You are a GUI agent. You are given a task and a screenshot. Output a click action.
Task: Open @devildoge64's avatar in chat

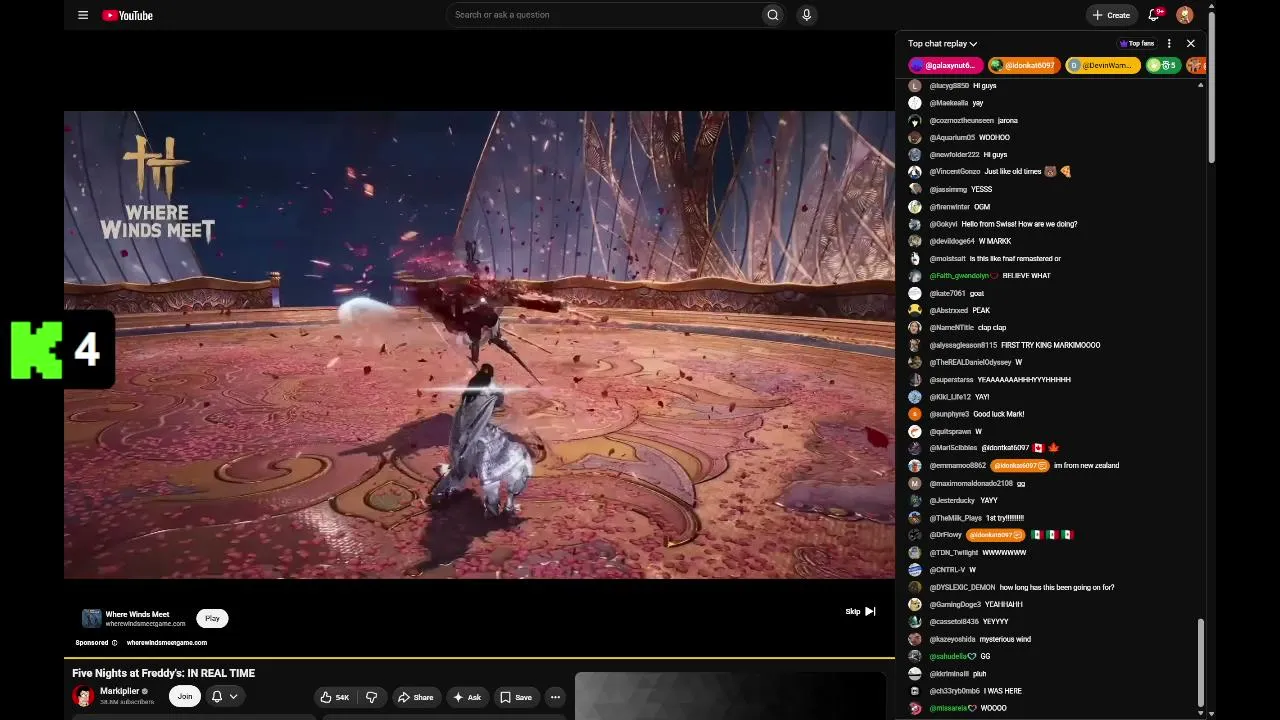tap(914, 241)
